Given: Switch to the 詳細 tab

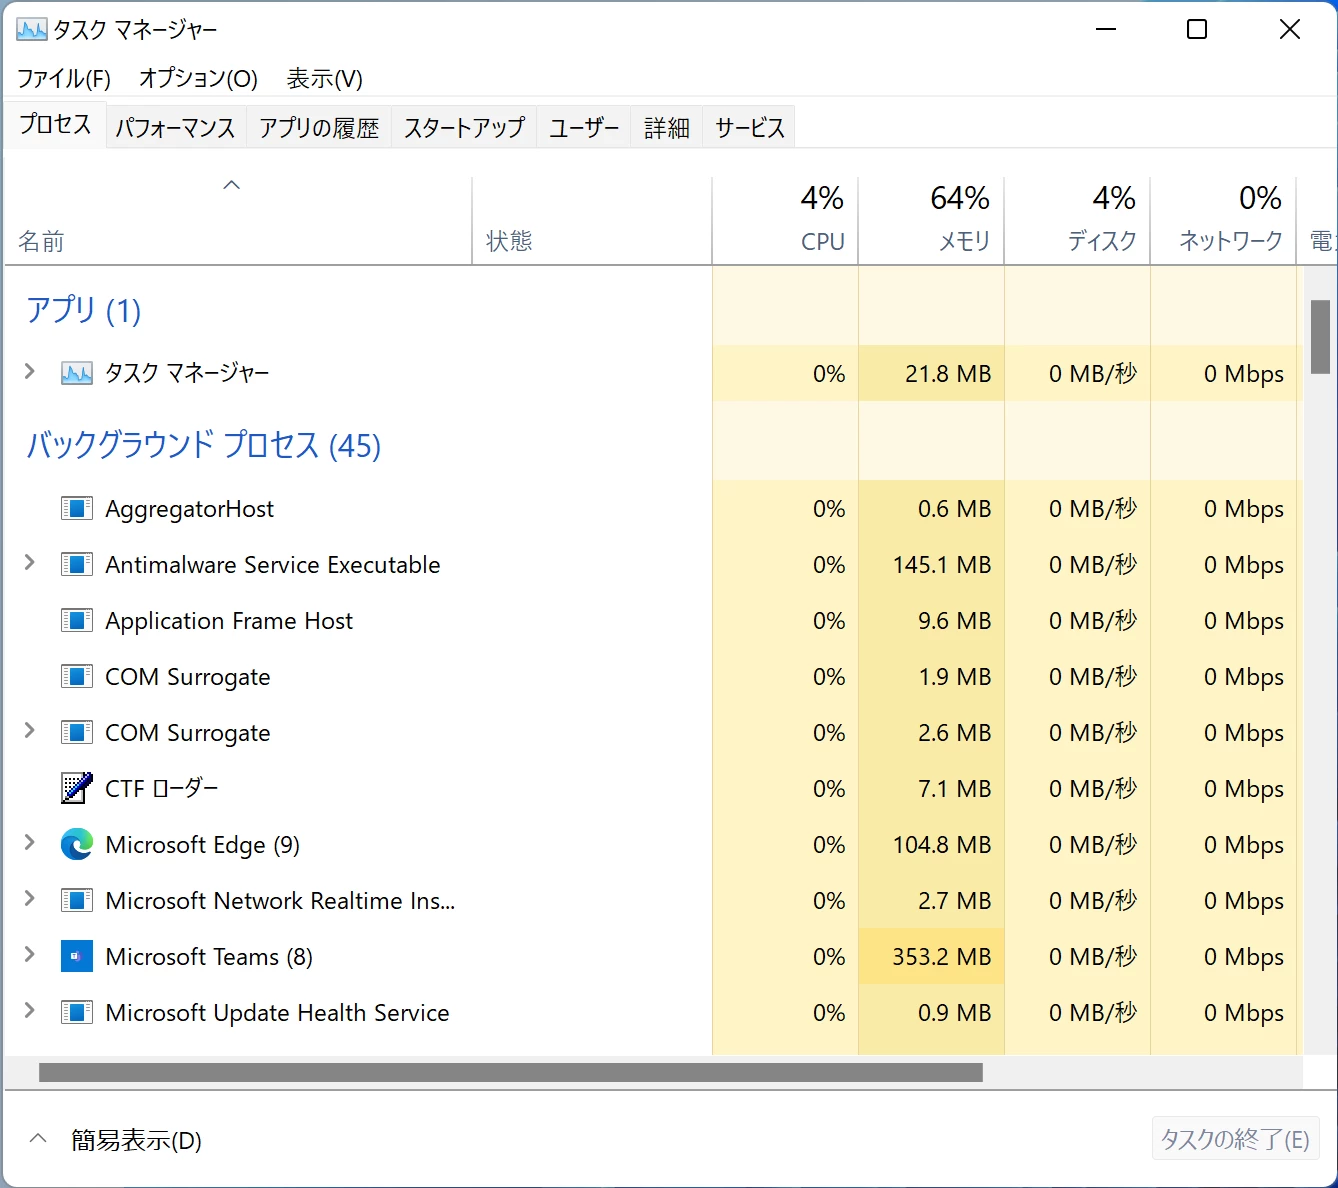Looking at the screenshot, I should (667, 128).
